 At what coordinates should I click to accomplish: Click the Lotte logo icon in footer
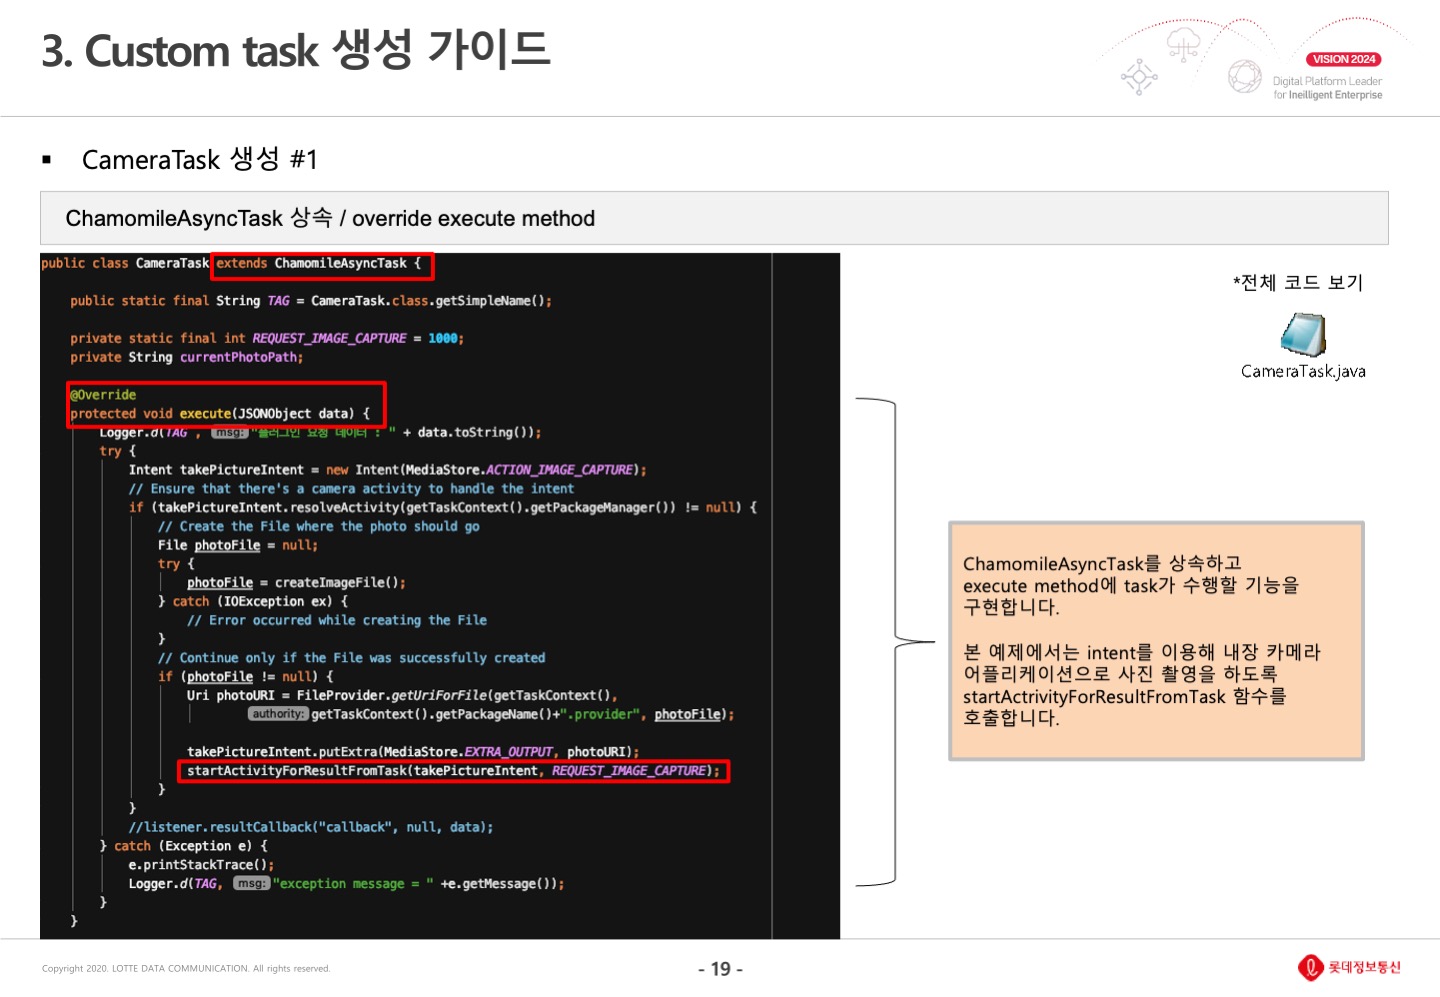click(x=1310, y=967)
